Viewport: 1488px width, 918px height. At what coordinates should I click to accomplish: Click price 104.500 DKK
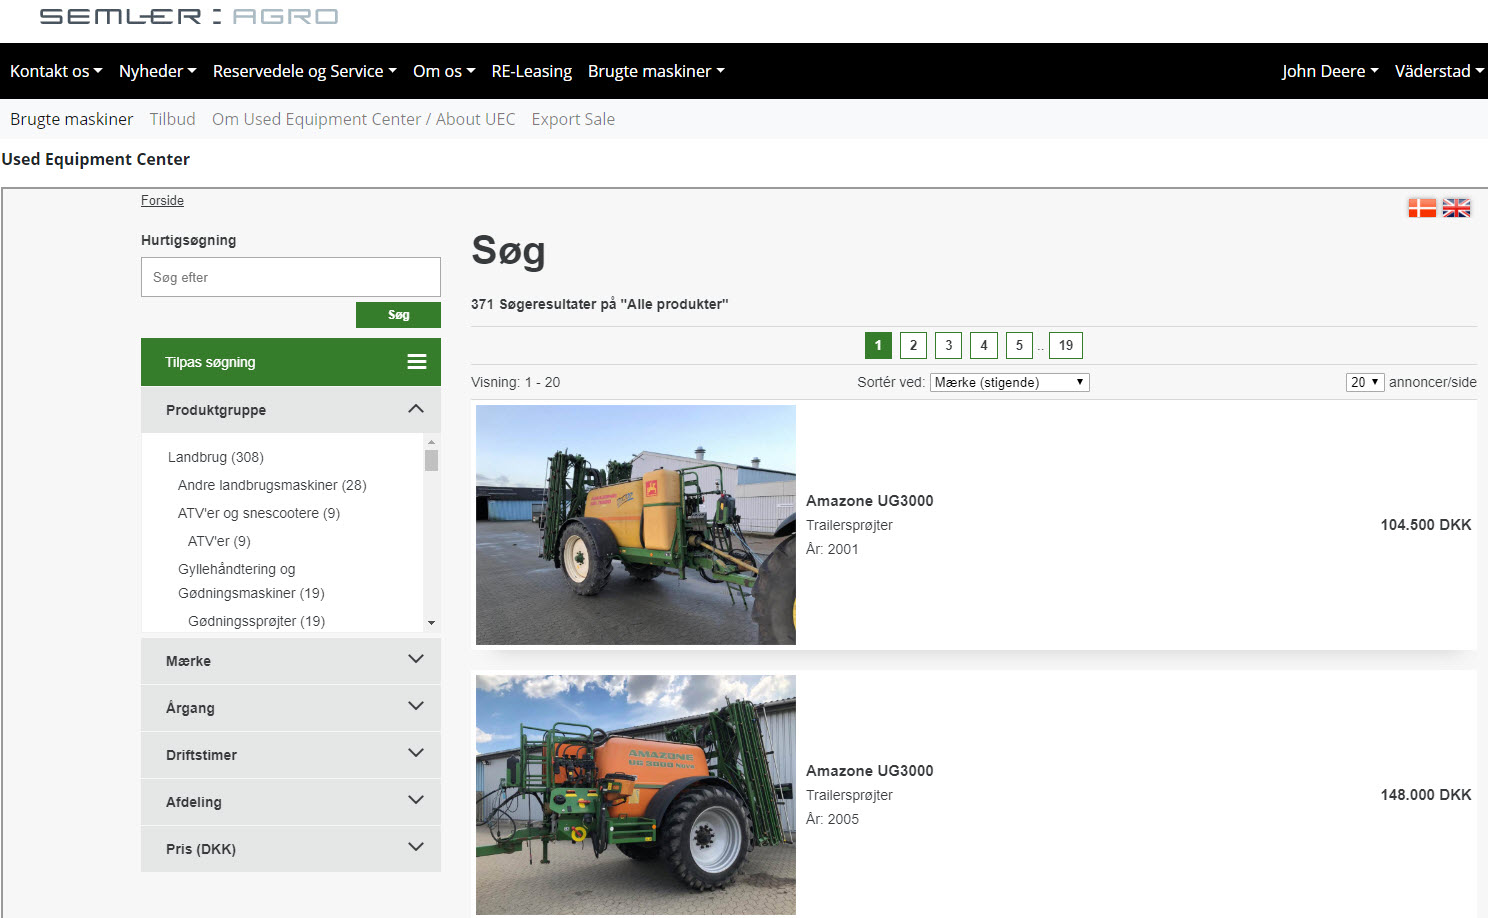pos(1426,525)
